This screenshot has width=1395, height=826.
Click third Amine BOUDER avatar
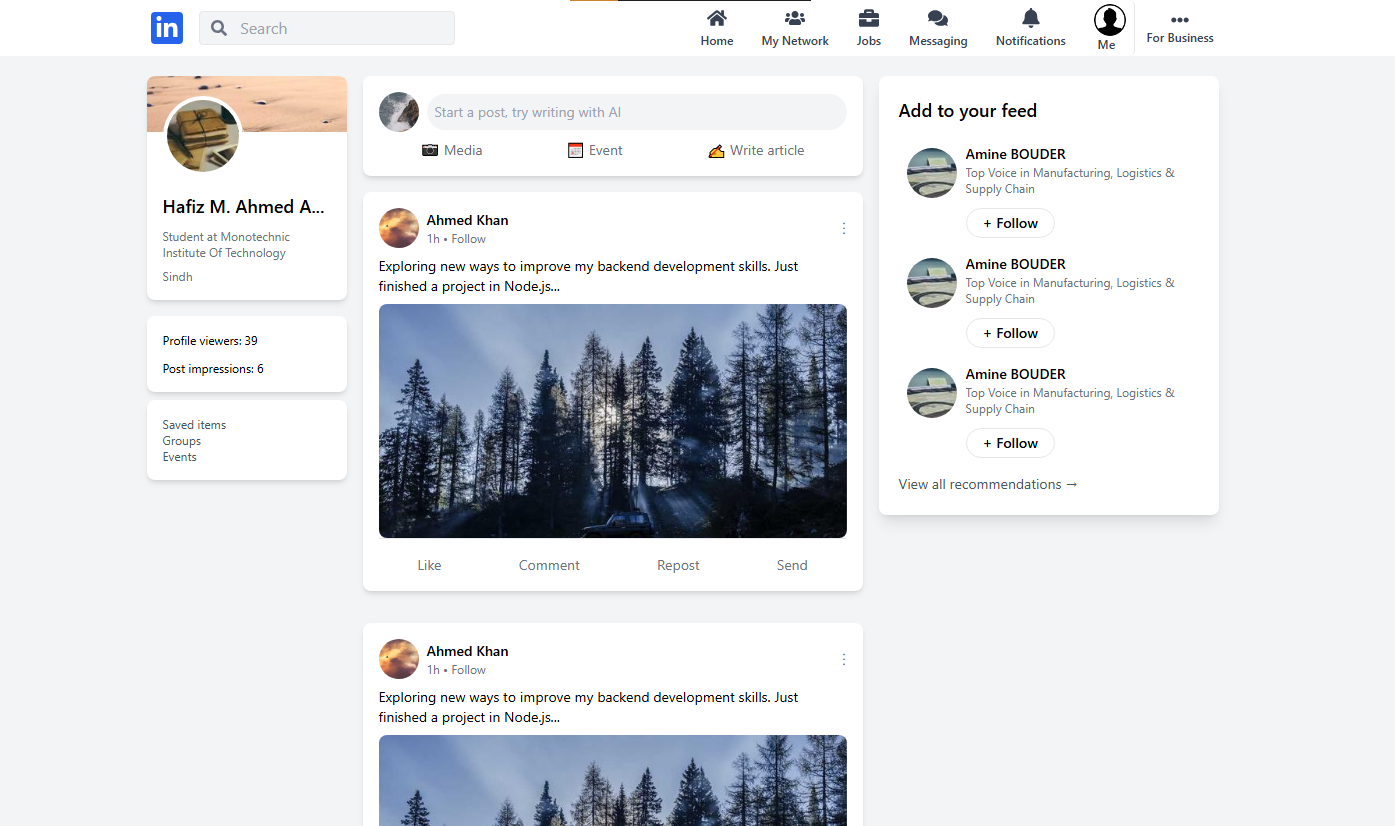(932, 393)
